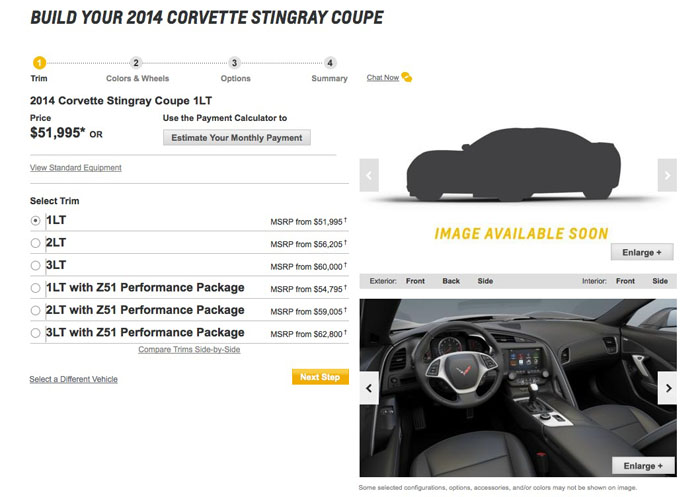The height and width of the screenshot is (497, 700).
Task: Click step 1 Trim circle
Action: pyautogui.click(x=39, y=63)
